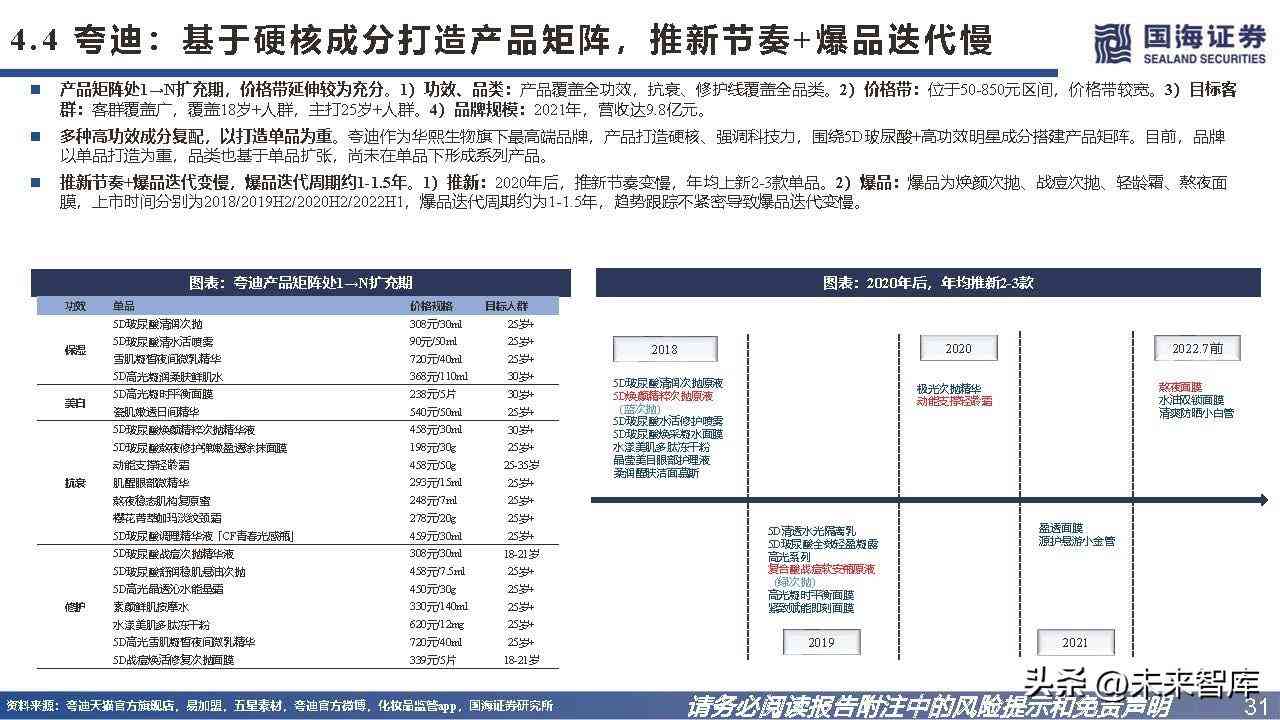Image resolution: width=1280 pixels, height=720 pixels.
Task: Click the 保湿 category row label
Action: tap(75, 350)
